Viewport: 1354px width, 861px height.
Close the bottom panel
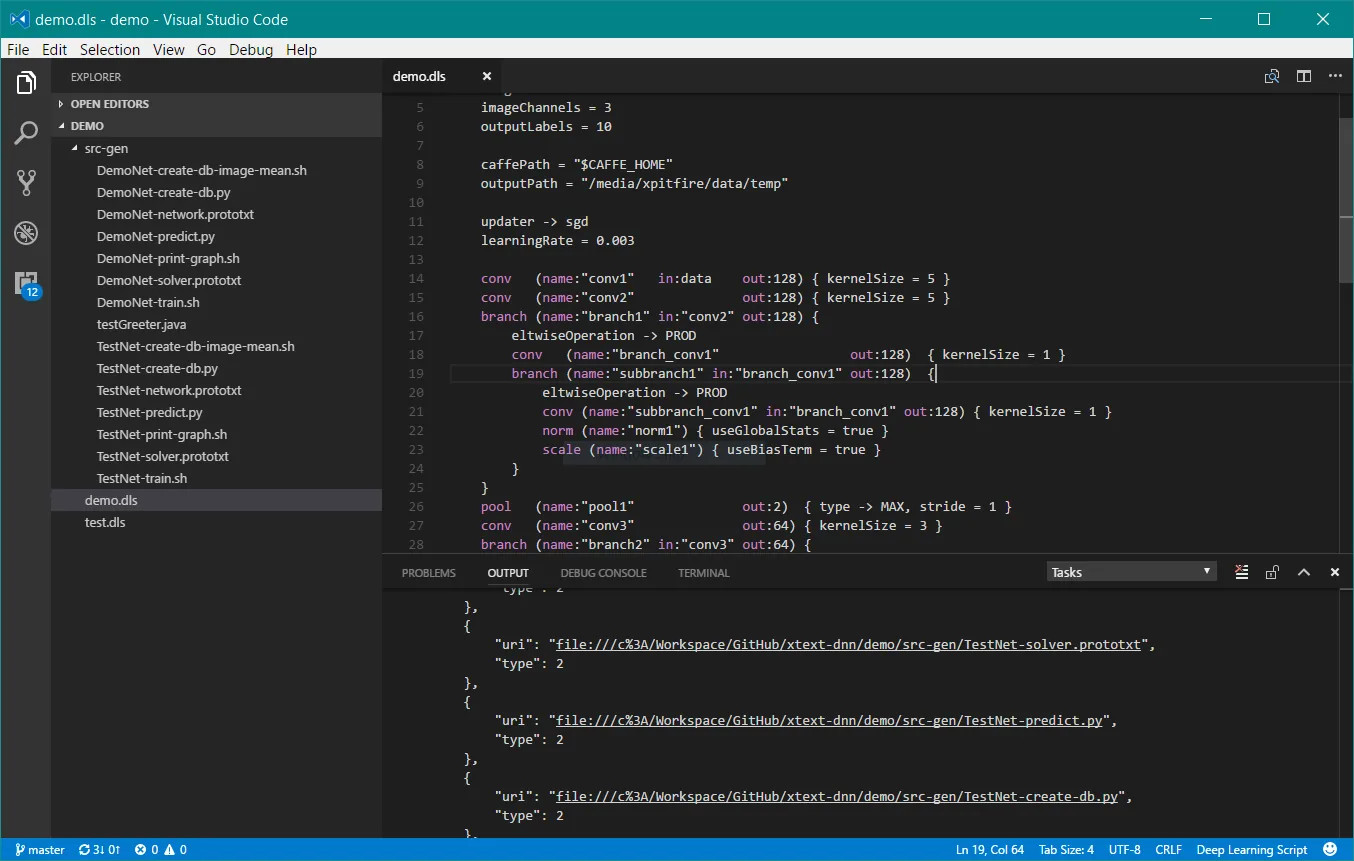[1335, 572]
